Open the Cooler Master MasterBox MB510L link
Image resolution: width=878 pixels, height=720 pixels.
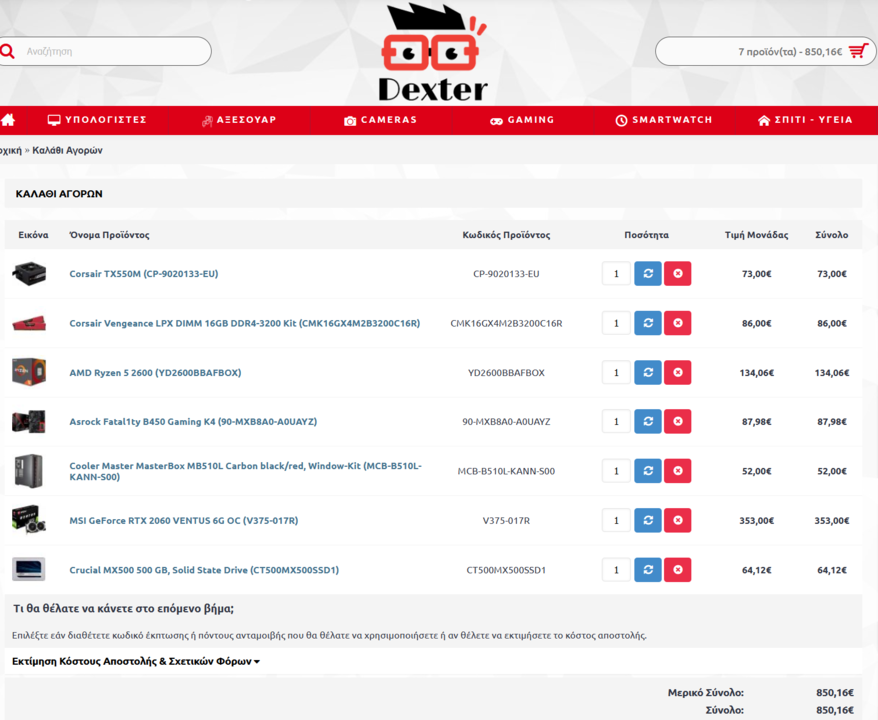(245, 471)
